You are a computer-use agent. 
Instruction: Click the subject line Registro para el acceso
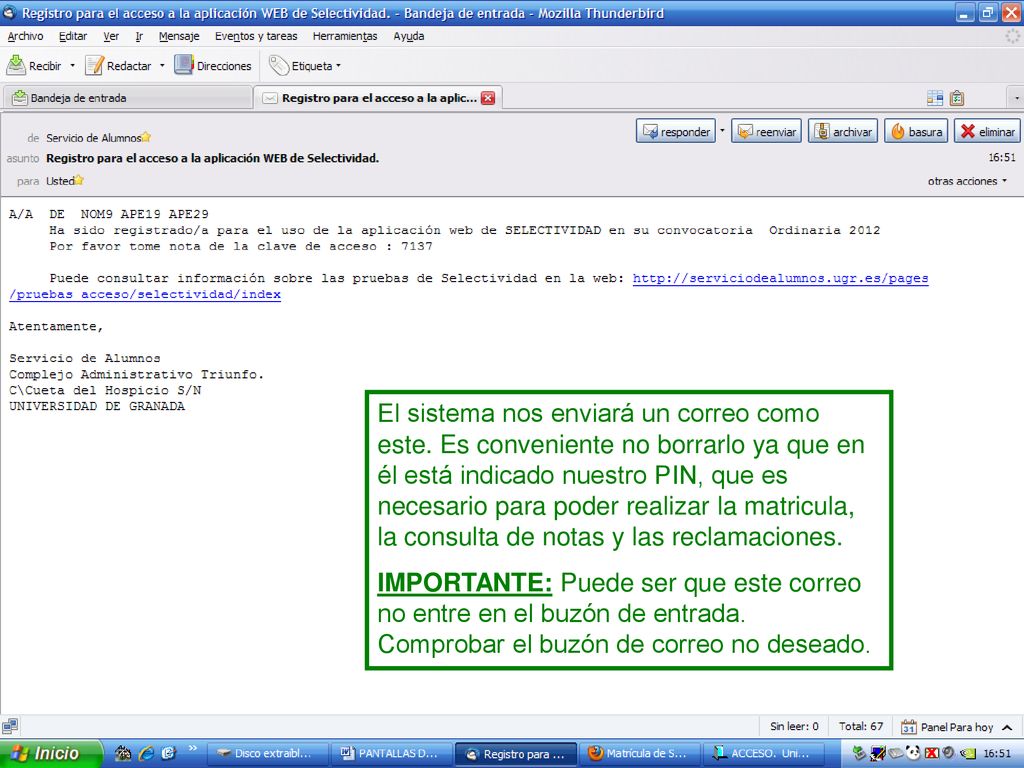pos(212,158)
